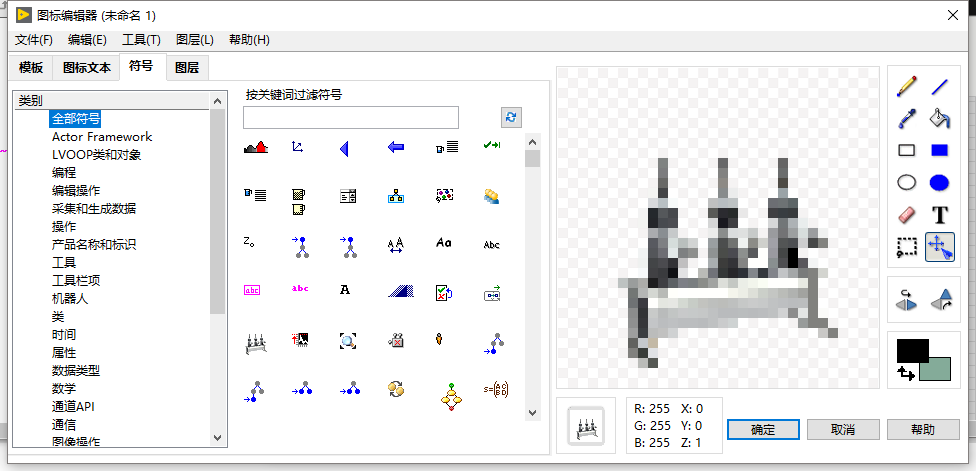Pick the checklist with red X symbol
The width and height of the screenshot is (976, 471).
pos(444,292)
